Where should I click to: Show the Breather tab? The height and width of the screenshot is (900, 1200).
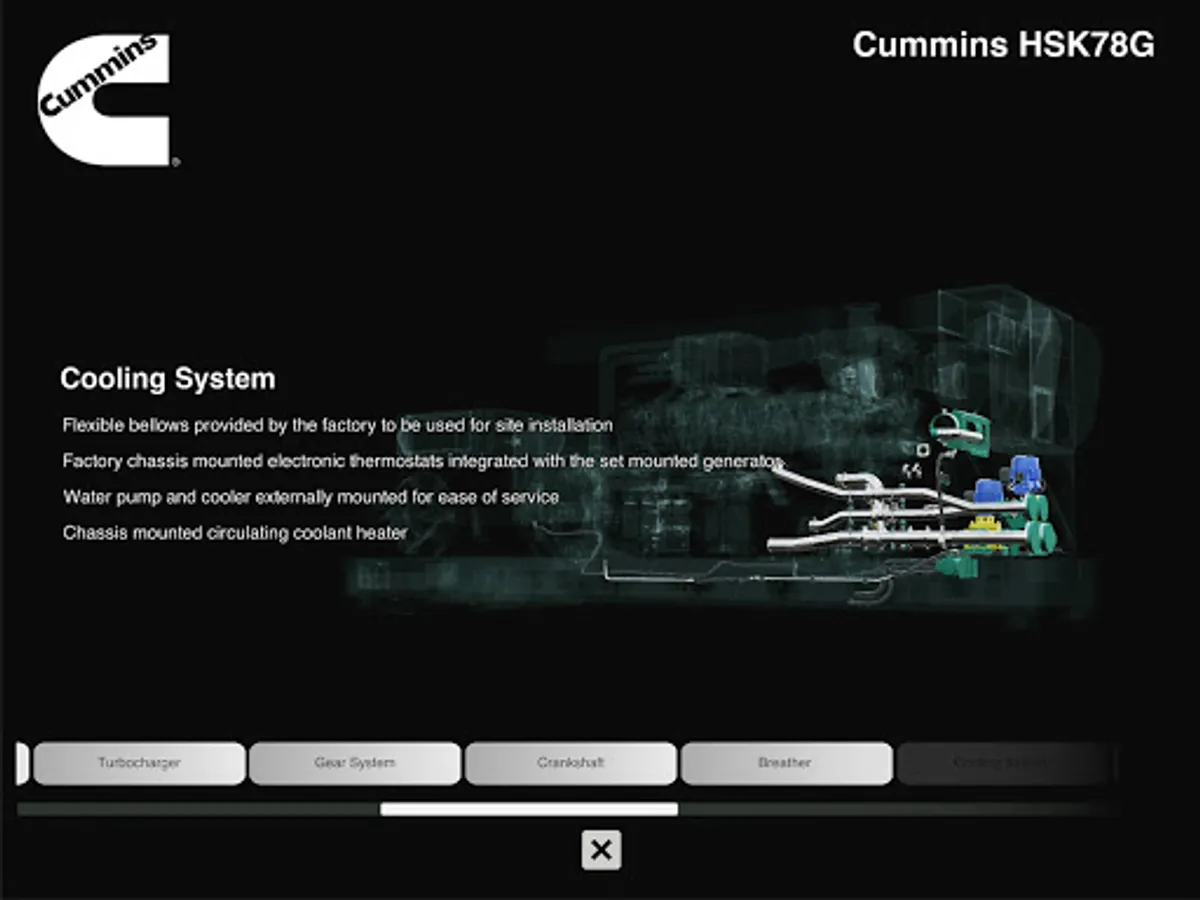click(787, 763)
